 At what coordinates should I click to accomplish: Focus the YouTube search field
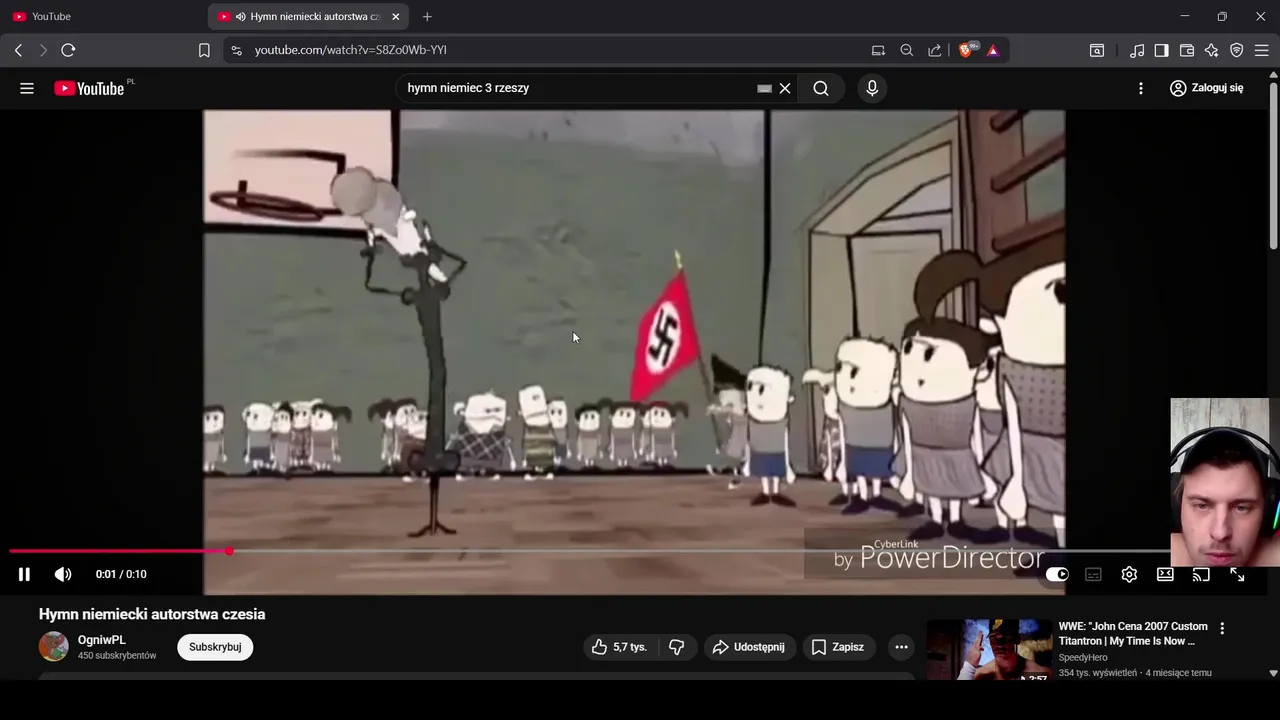575,88
